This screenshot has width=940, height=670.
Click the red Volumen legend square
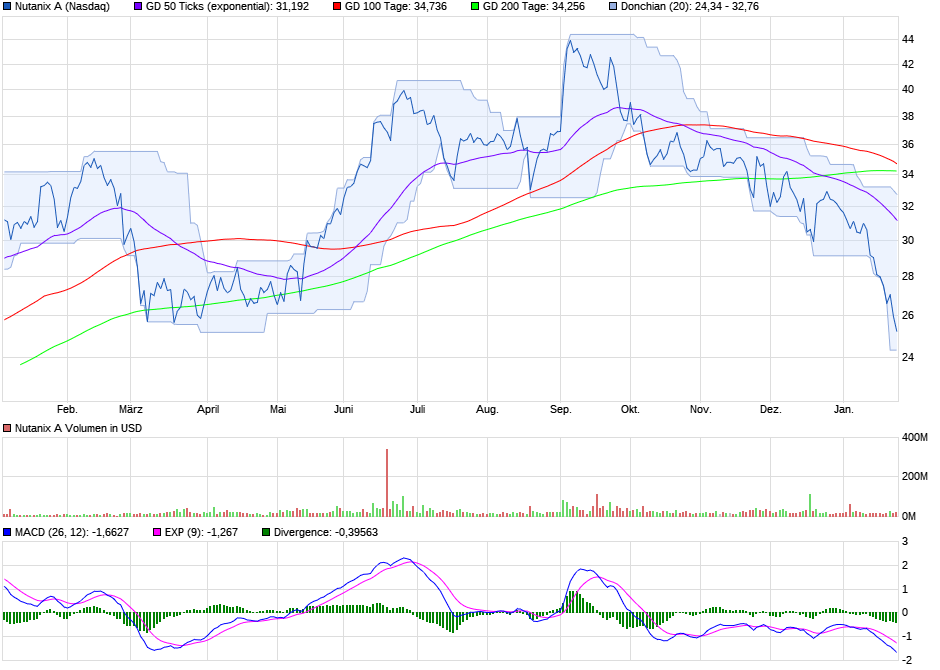pyautogui.click(x=7, y=429)
